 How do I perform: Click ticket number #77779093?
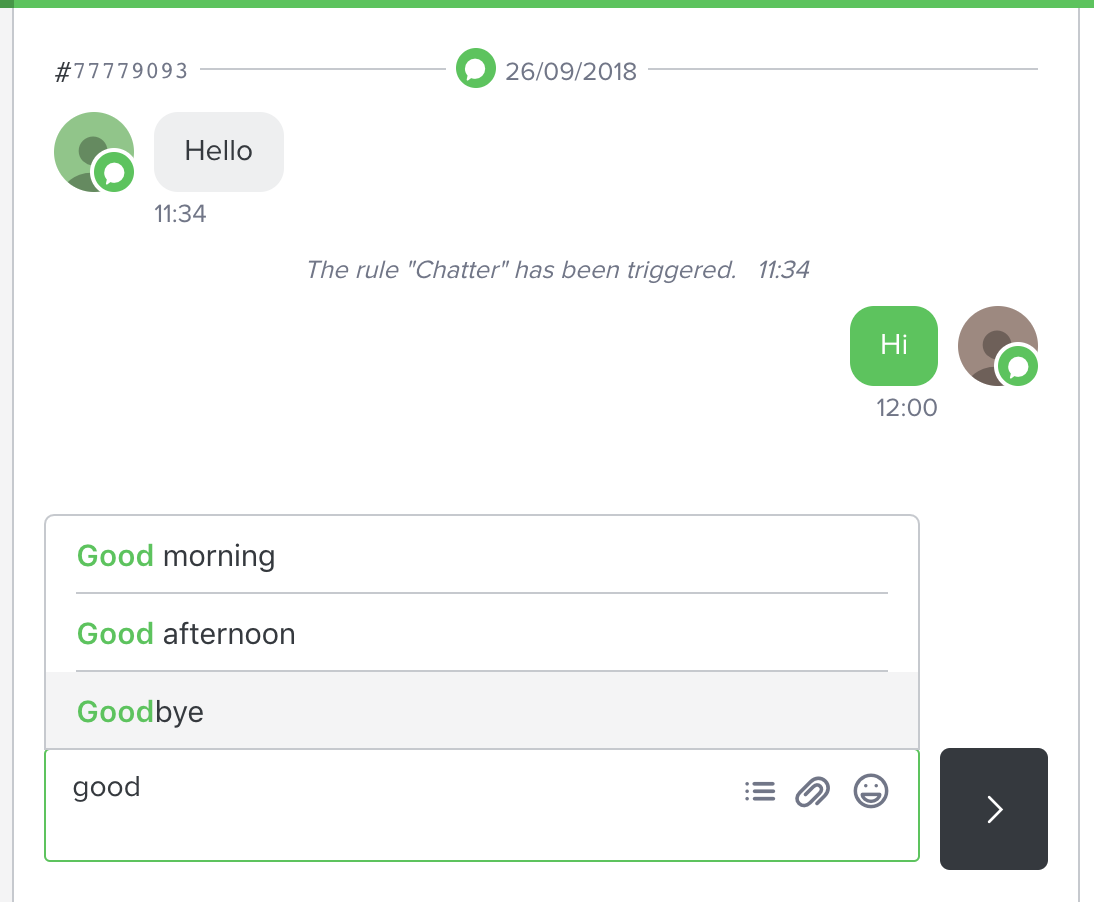click(121, 71)
